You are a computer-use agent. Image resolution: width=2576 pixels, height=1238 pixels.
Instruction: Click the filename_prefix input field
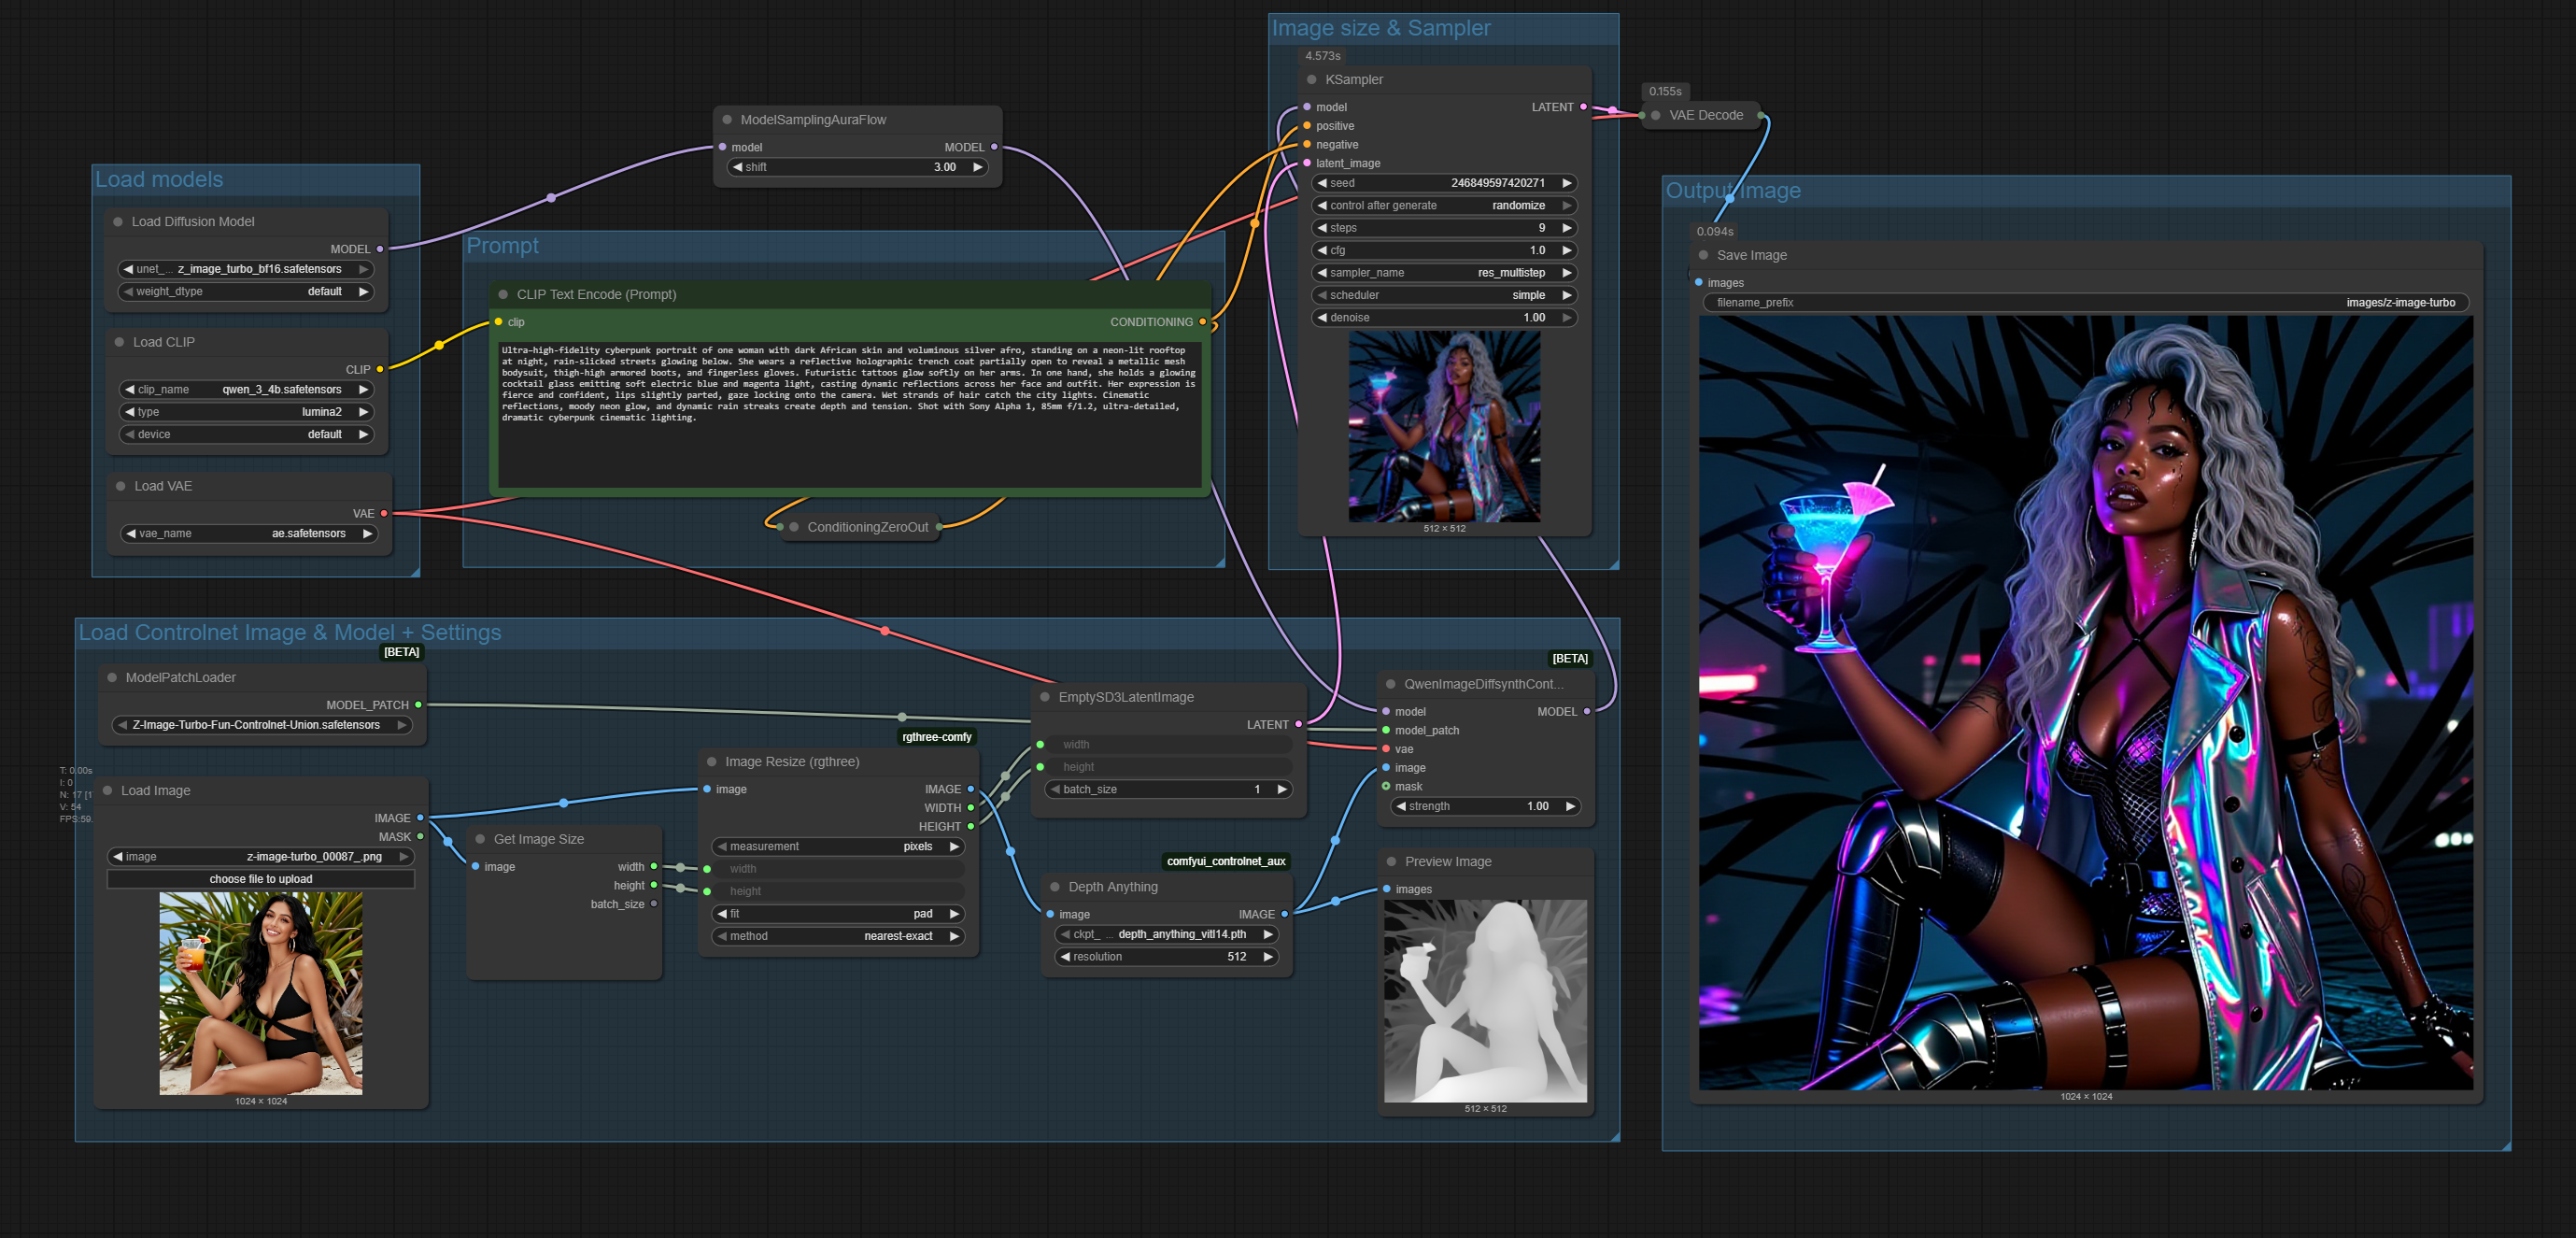2084,303
